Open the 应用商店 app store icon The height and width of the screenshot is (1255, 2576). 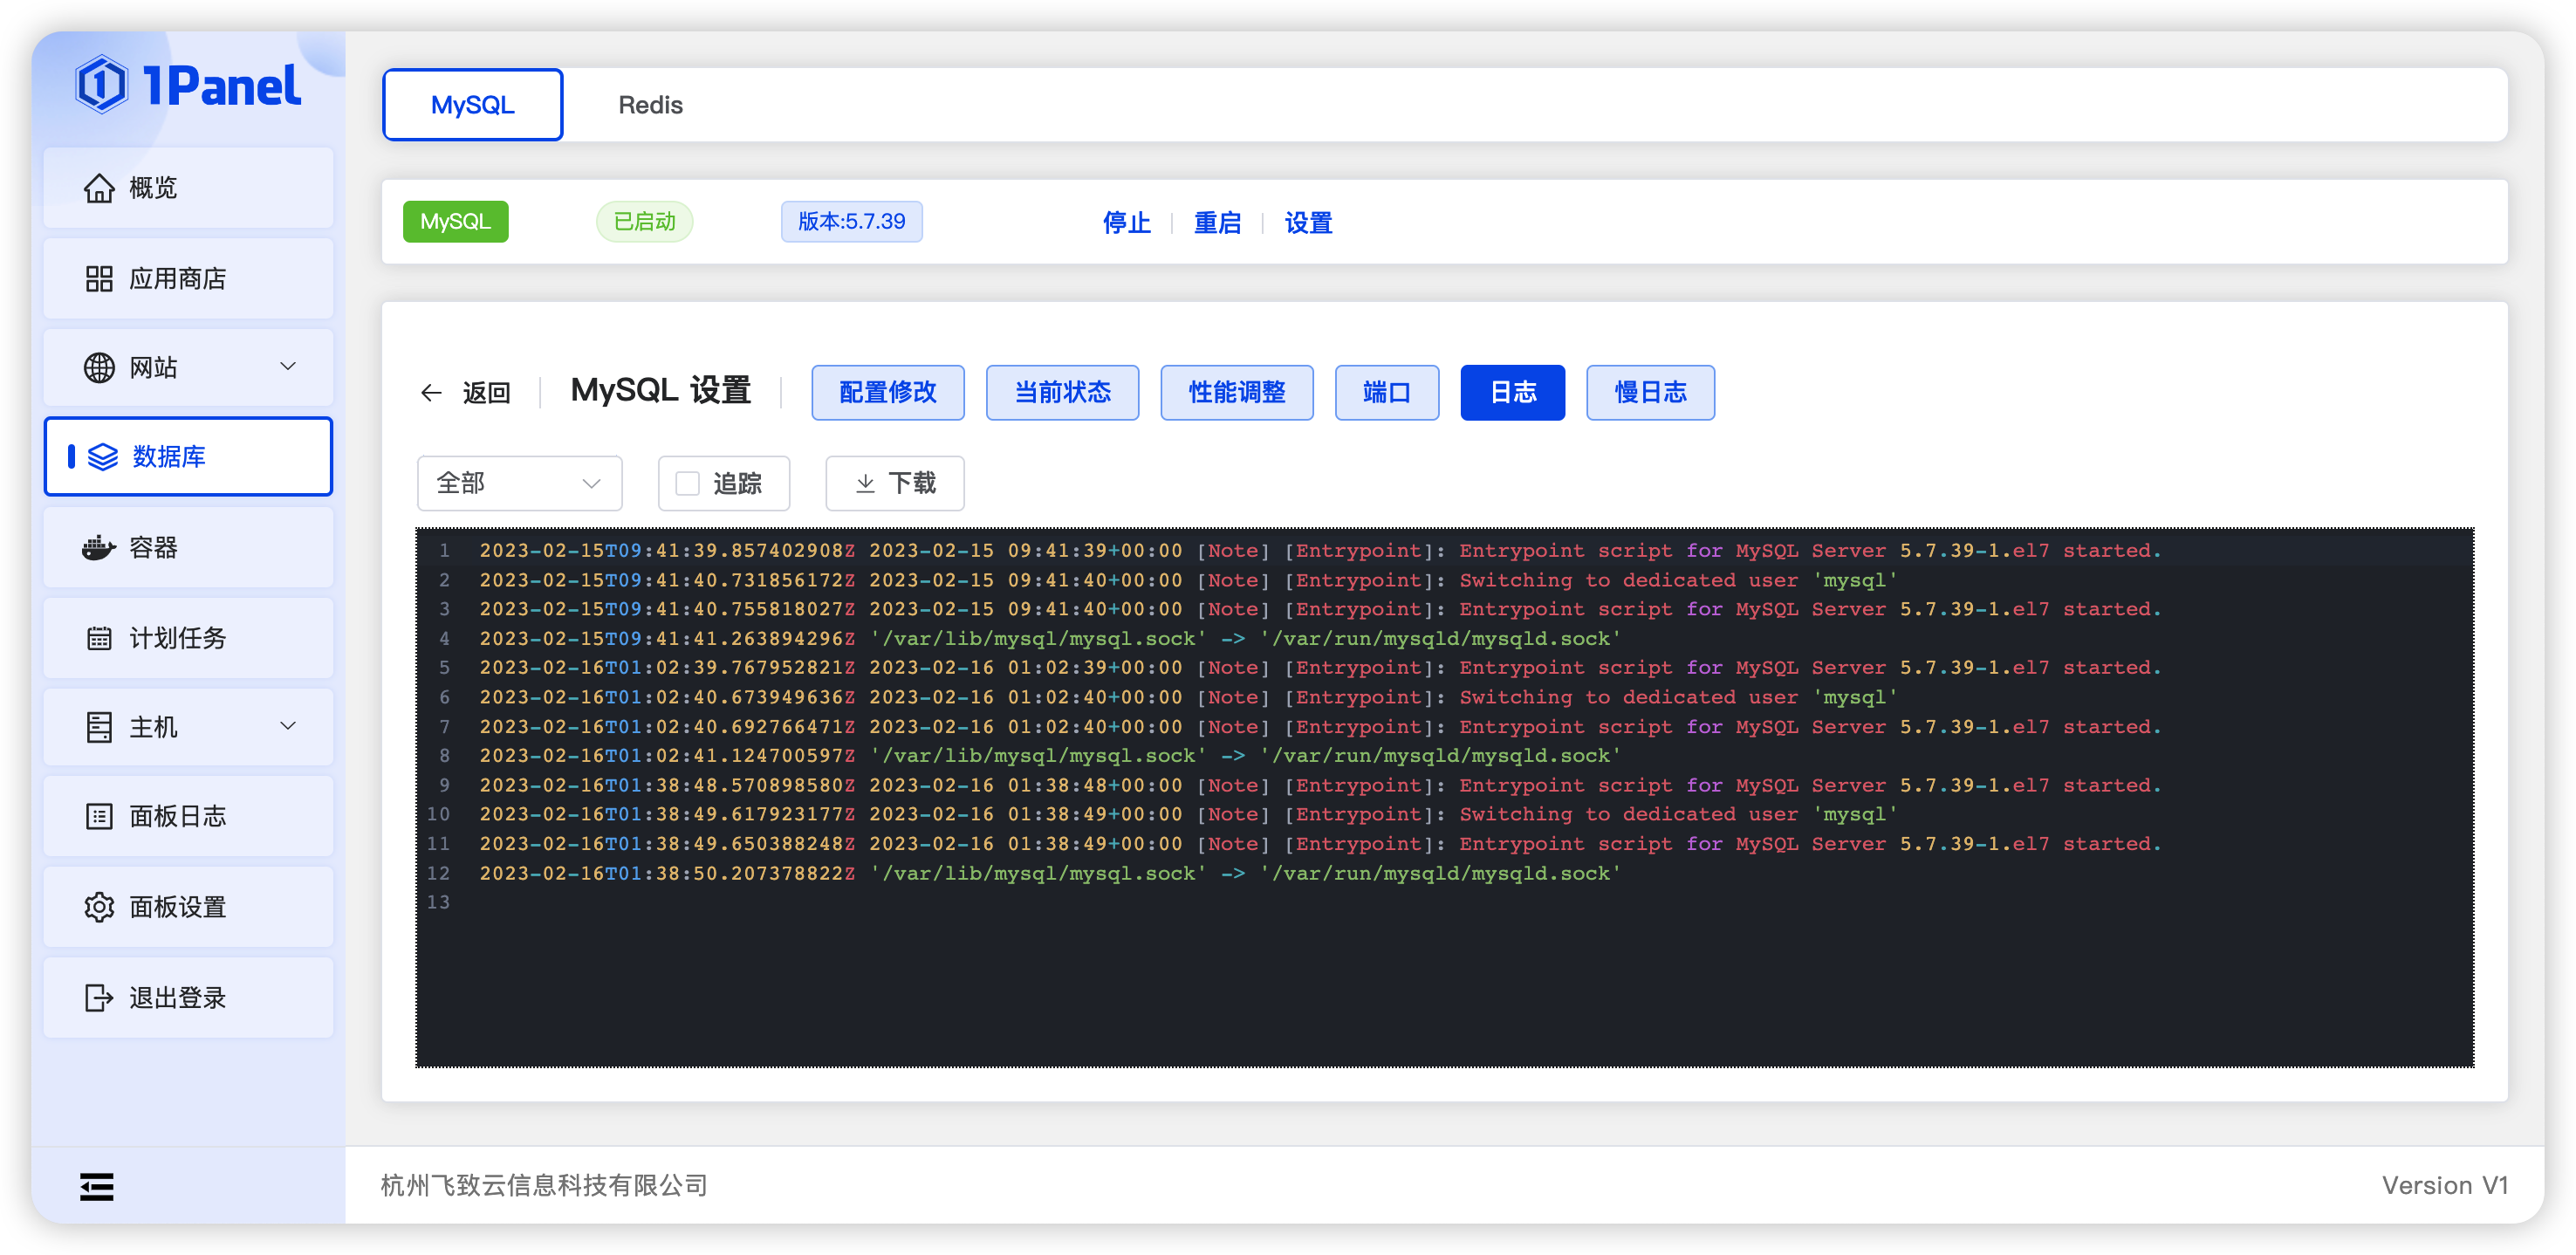click(99, 278)
